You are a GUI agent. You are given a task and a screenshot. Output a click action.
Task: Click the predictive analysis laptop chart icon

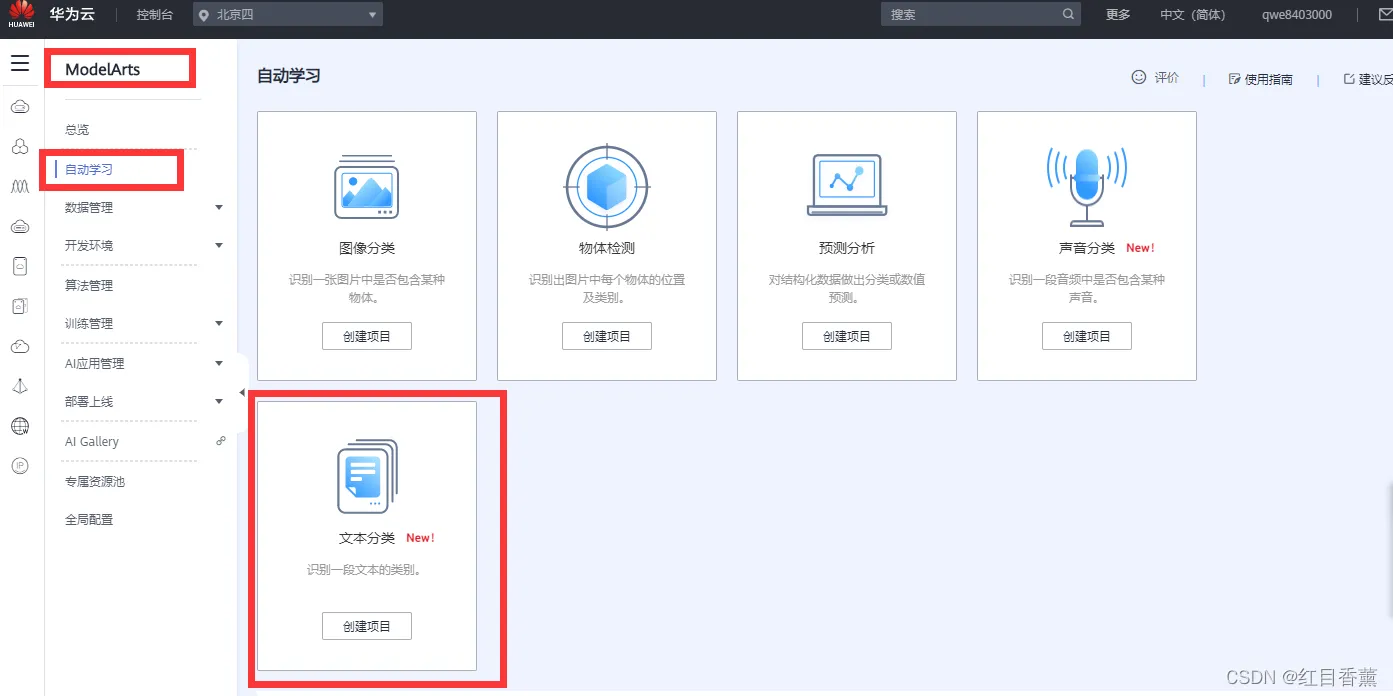pos(846,185)
